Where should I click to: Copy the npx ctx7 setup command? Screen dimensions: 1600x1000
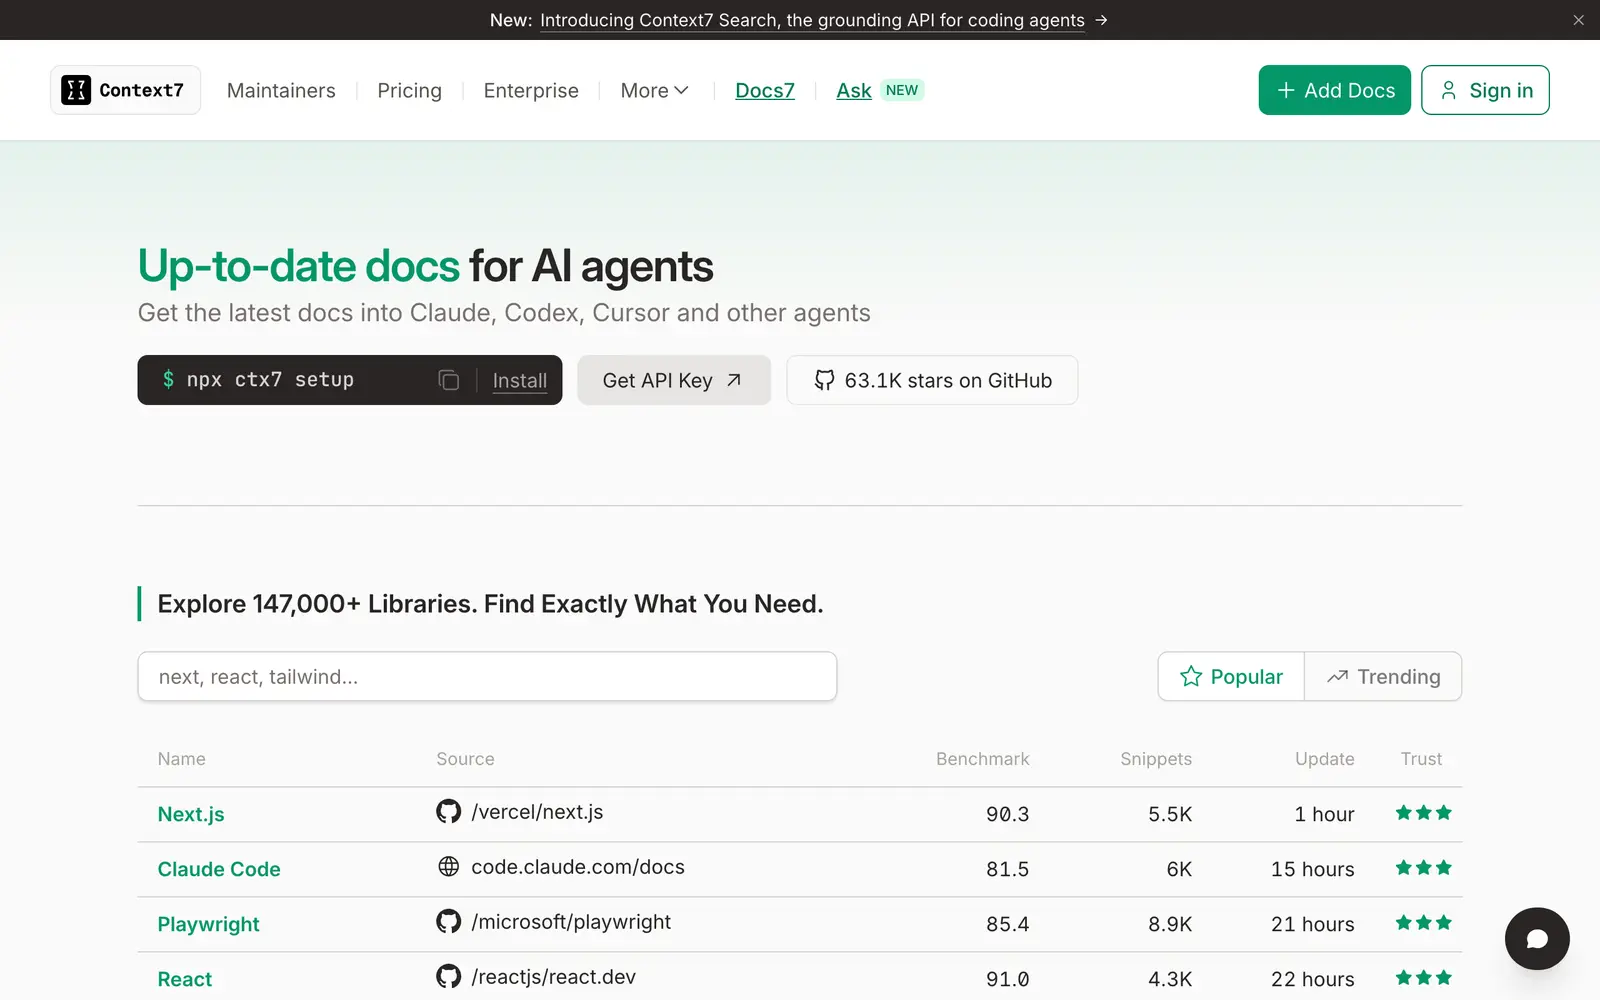point(449,380)
